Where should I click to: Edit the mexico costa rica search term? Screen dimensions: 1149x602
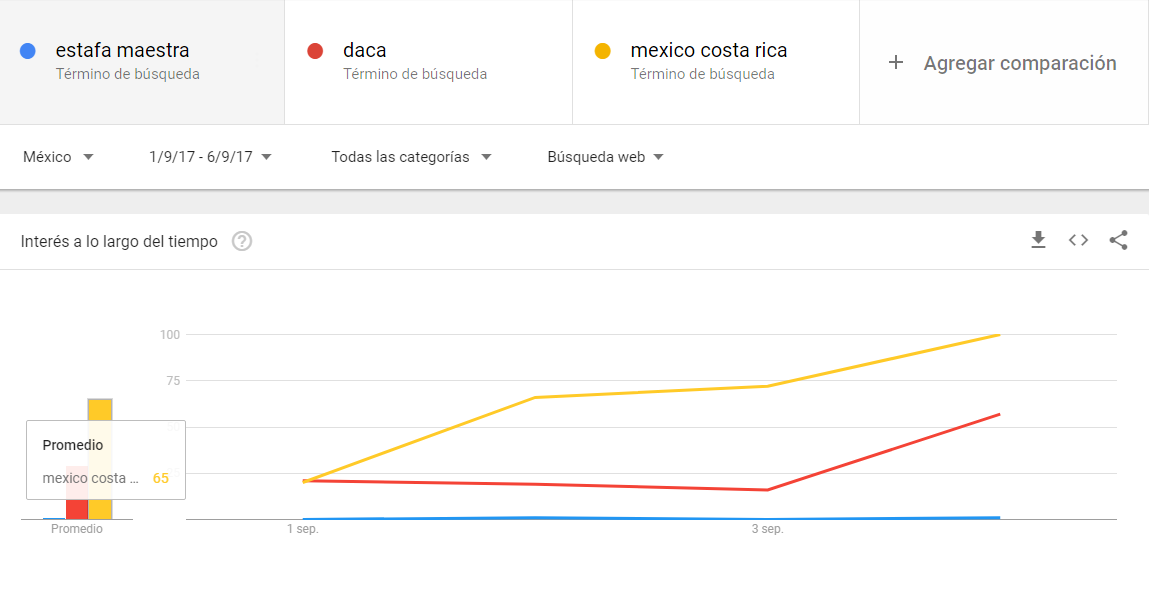(709, 50)
